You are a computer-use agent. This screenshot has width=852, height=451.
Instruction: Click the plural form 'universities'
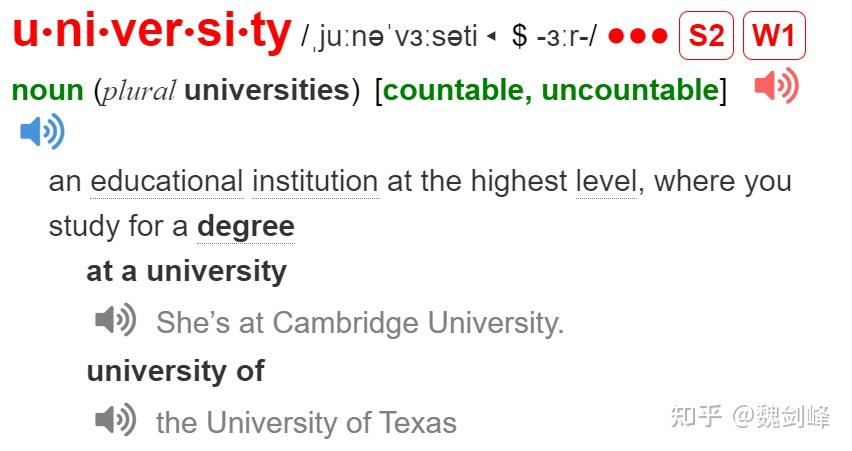point(267,90)
